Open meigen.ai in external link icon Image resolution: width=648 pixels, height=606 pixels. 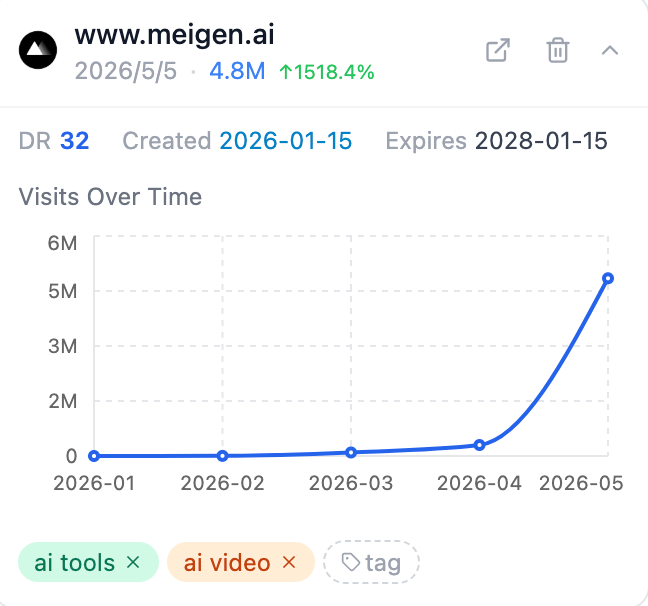click(498, 50)
